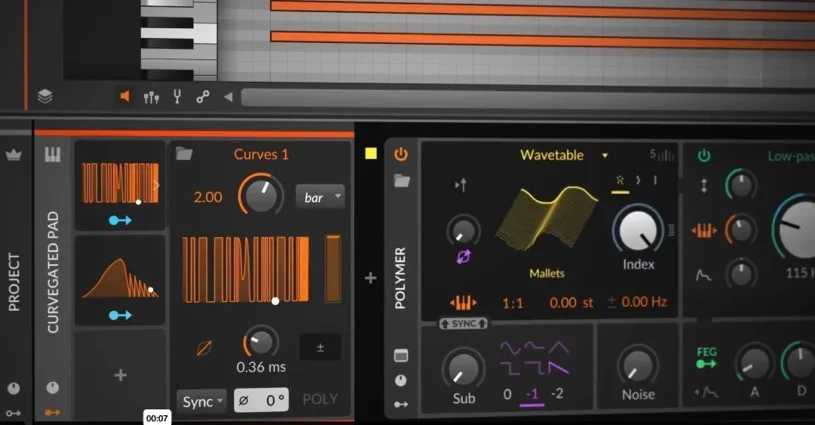Toggle the POLY mode in Curves panel

[x=320, y=400]
